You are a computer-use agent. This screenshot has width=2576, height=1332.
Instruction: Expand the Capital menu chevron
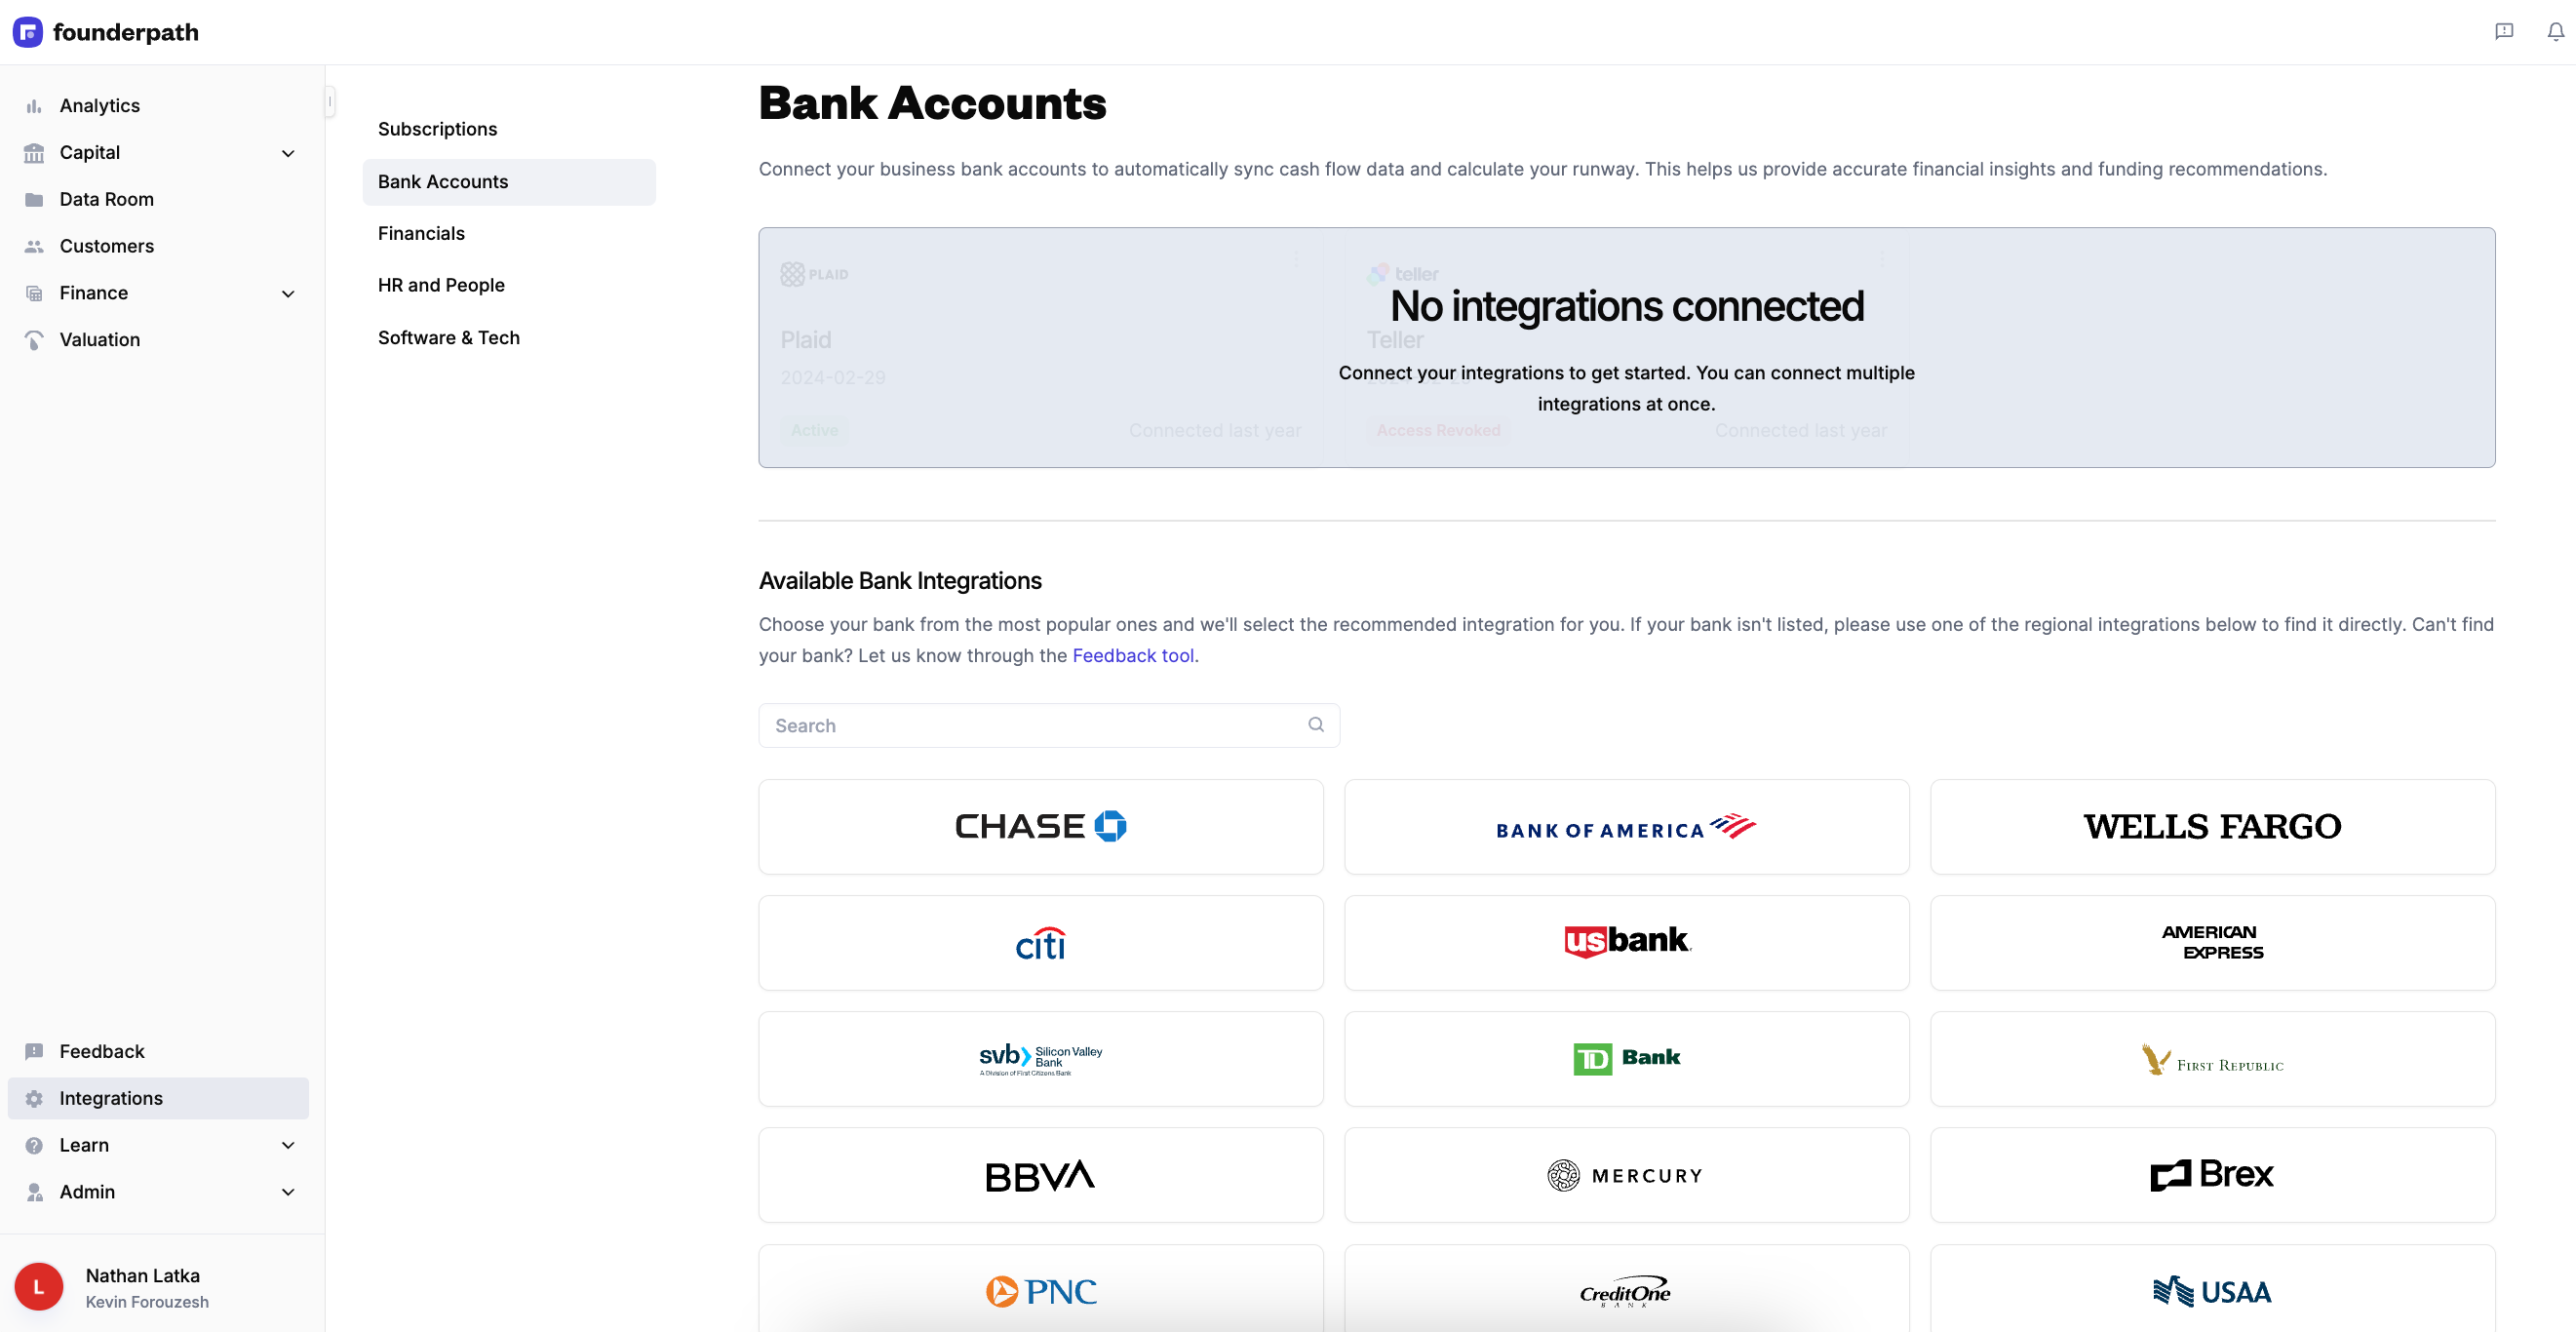288,153
